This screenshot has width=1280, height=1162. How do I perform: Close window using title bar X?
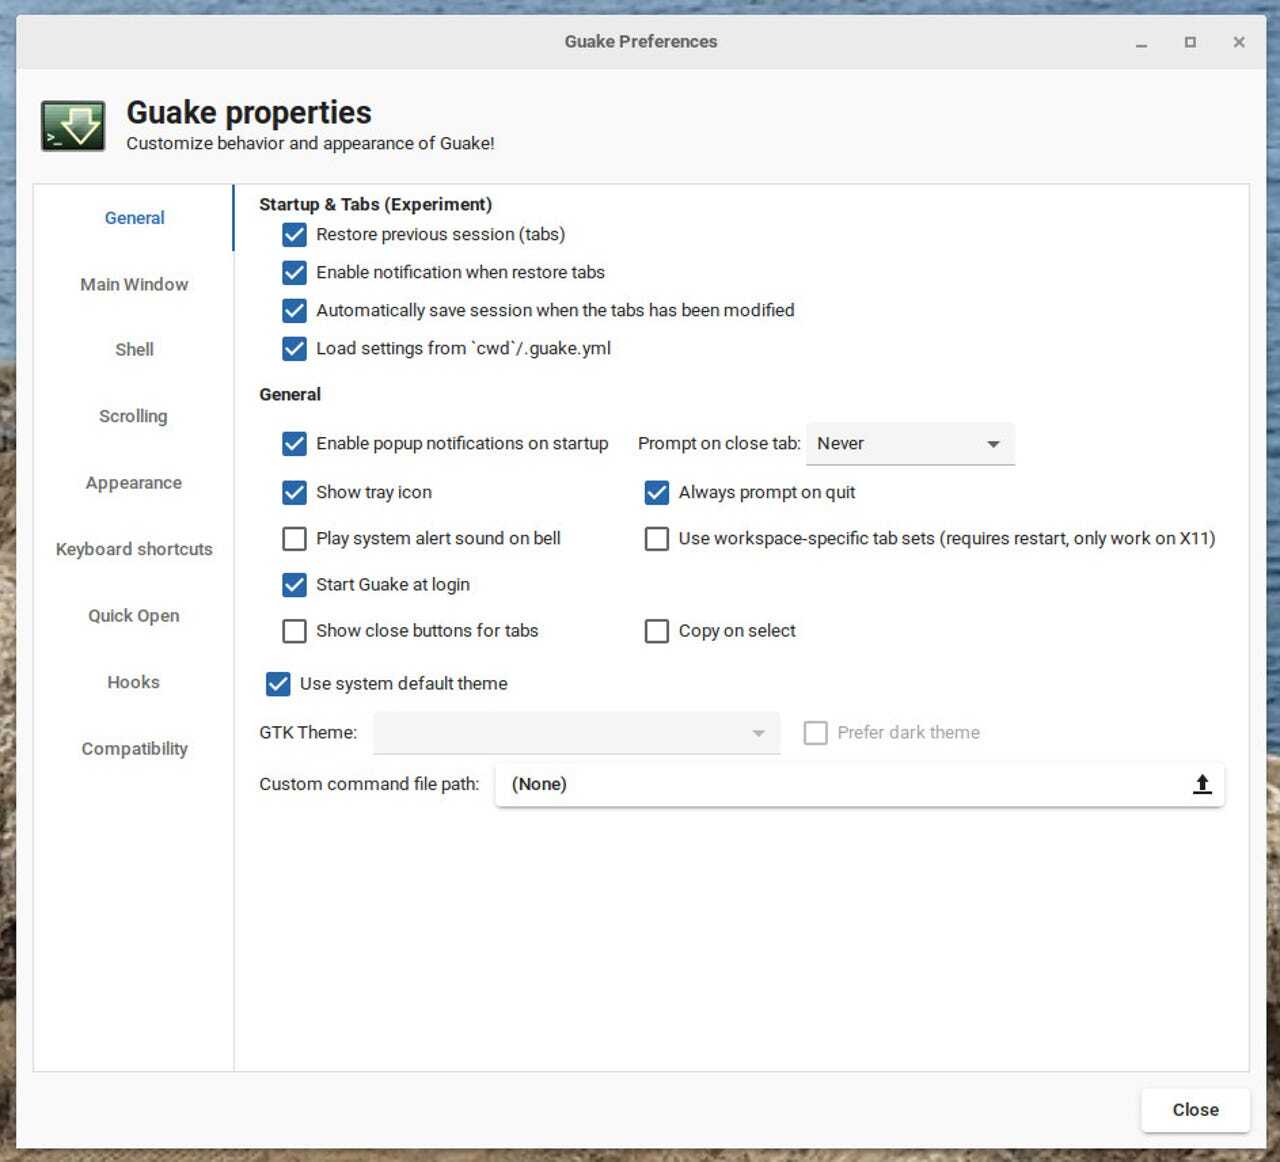coord(1239,42)
